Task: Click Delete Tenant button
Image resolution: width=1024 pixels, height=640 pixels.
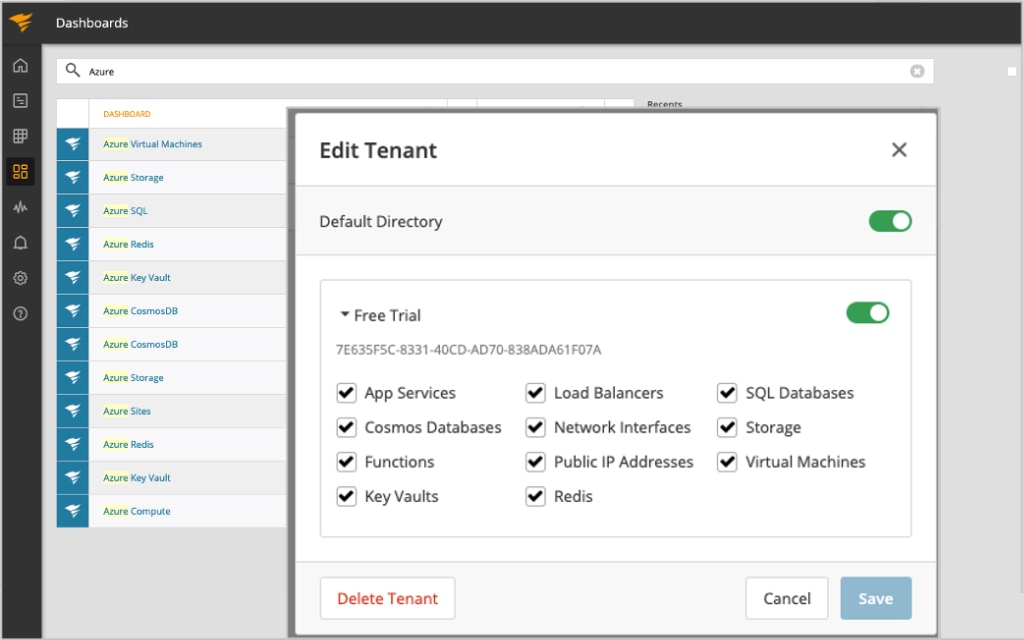Action: 387,598
